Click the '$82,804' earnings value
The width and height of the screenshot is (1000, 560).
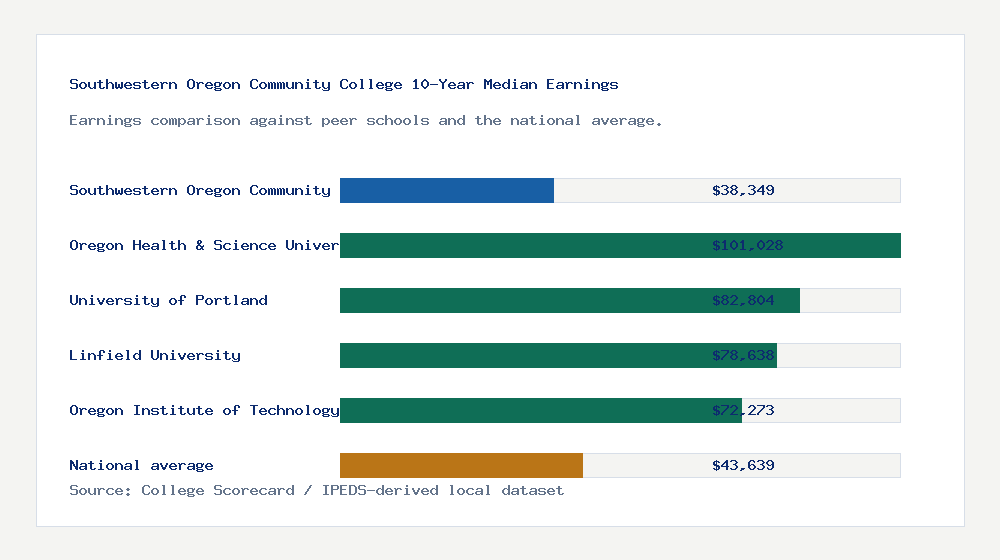tap(744, 300)
